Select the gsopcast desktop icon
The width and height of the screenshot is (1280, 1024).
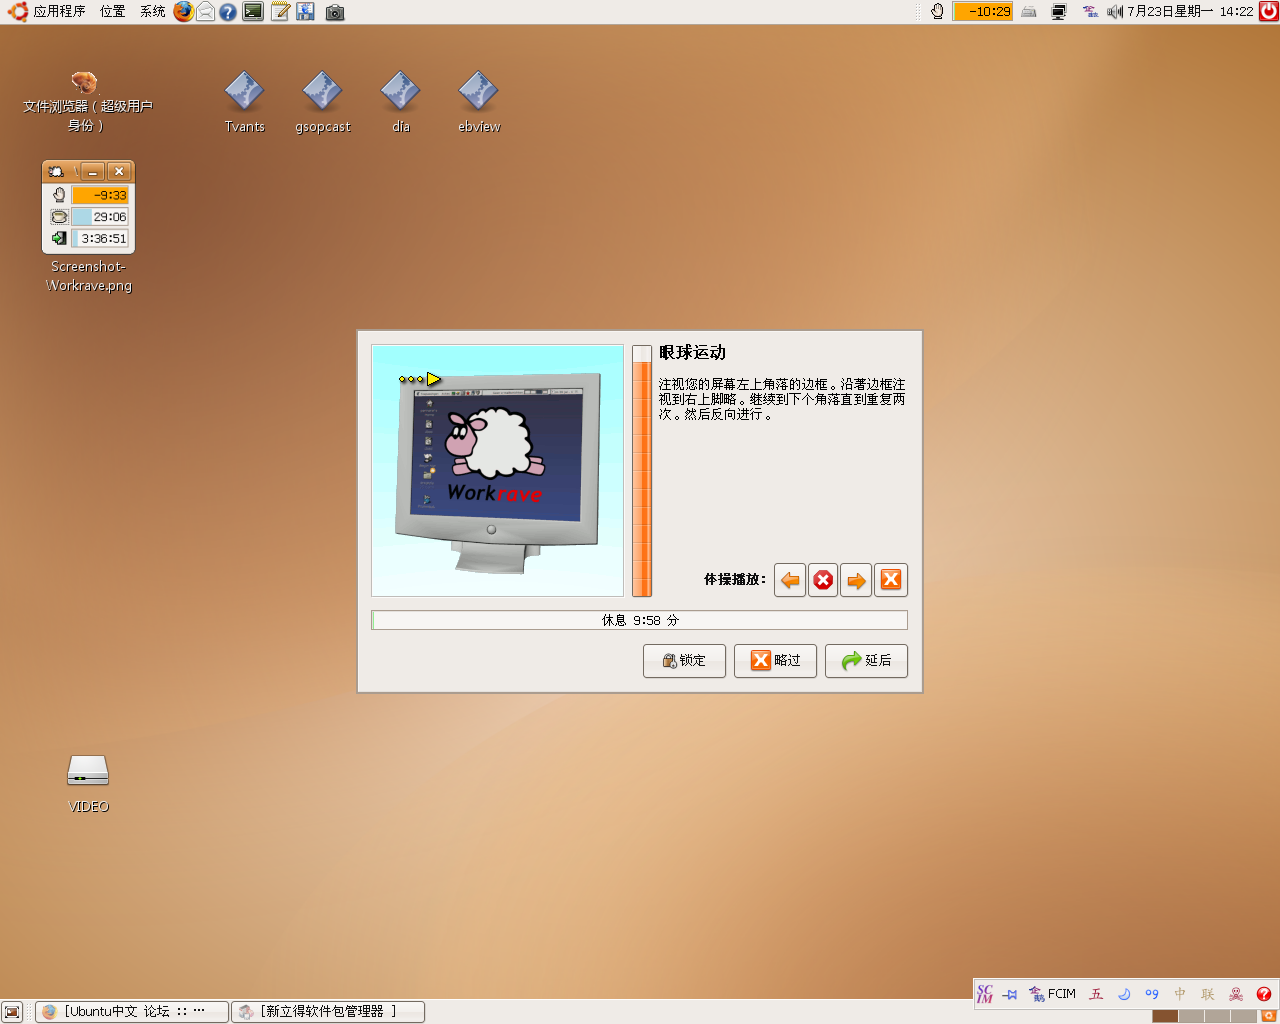[323, 102]
